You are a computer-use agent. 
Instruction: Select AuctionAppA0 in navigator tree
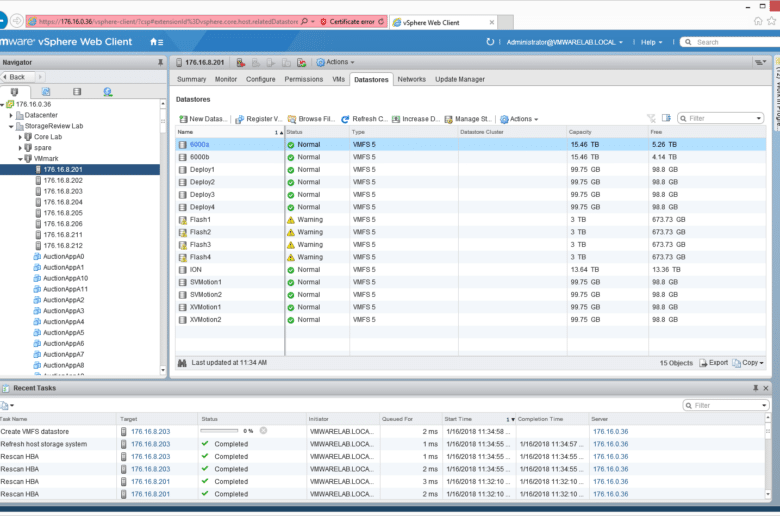click(x=63, y=257)
